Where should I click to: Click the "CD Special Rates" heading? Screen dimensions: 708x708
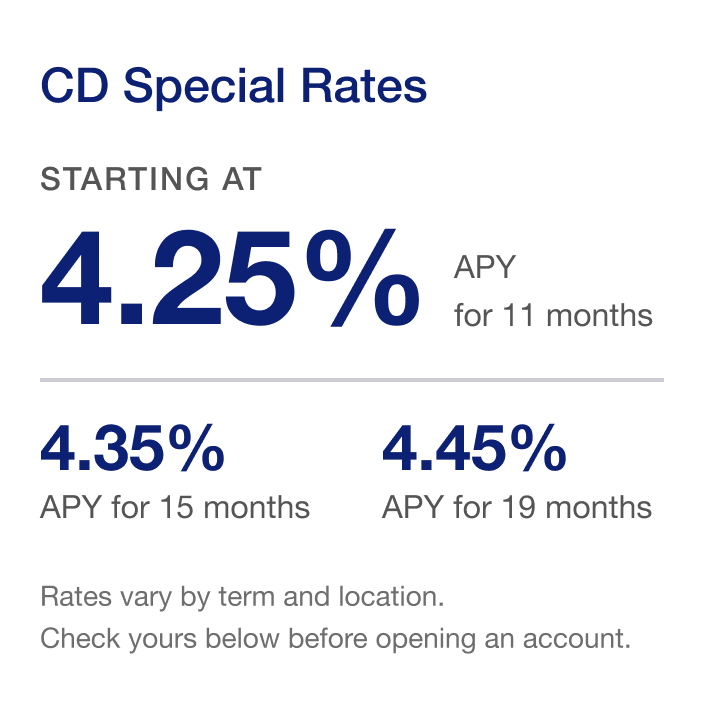click(233, 87)
